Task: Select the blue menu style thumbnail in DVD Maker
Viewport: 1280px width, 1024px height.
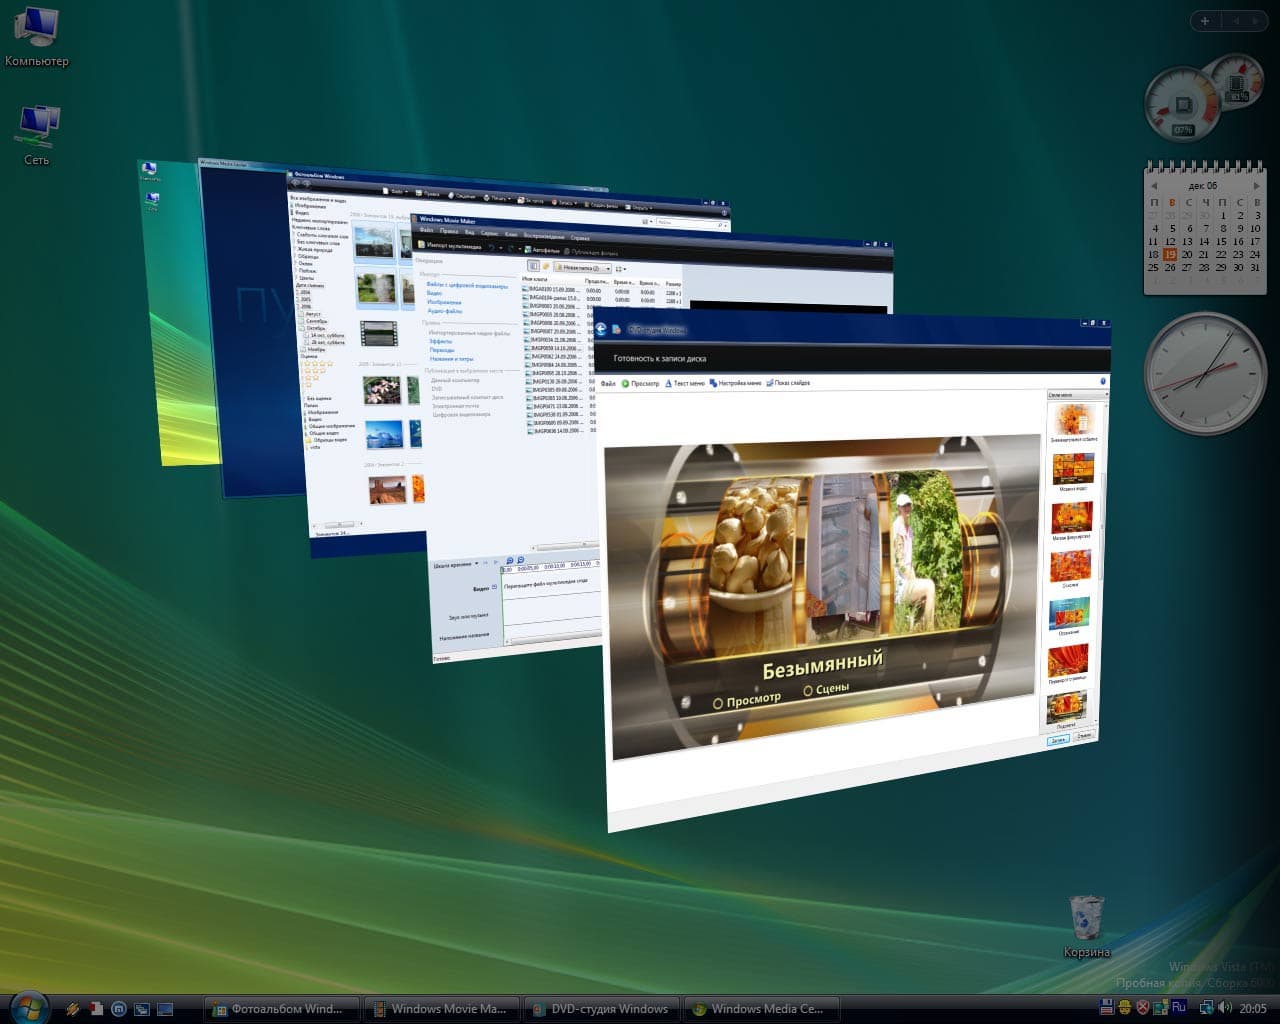Action: pyautogui.click(x=1068, y=614)
